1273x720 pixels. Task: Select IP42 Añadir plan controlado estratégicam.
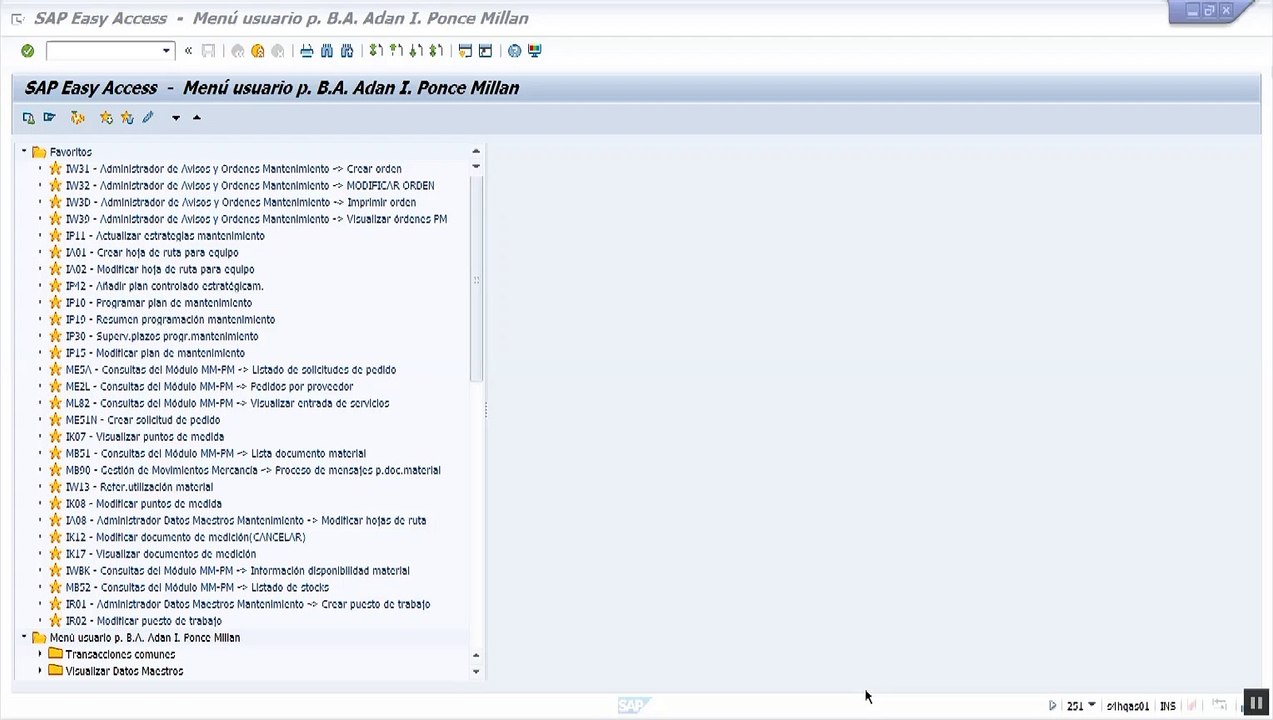pos(164,286)
